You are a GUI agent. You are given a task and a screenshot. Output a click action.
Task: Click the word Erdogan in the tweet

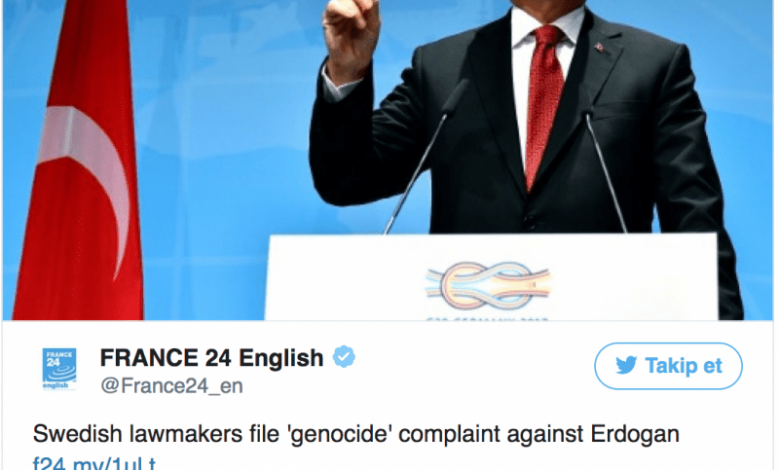635,434
